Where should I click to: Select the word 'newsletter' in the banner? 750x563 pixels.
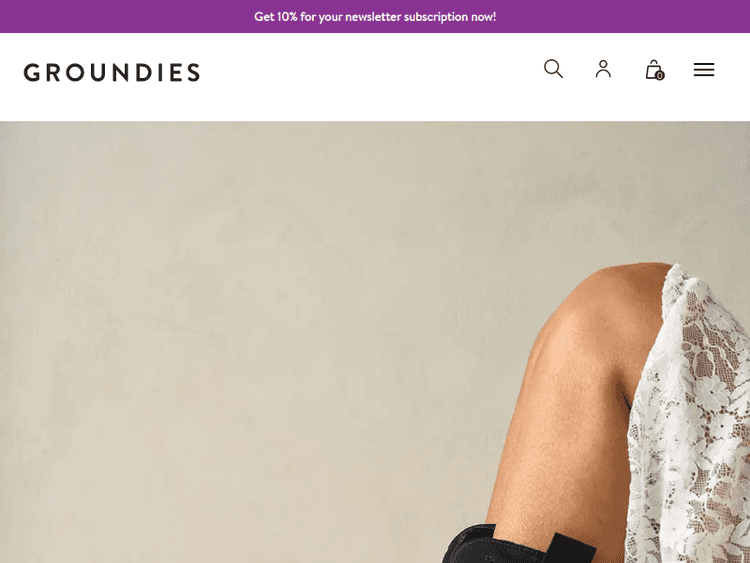click(373, 17)
